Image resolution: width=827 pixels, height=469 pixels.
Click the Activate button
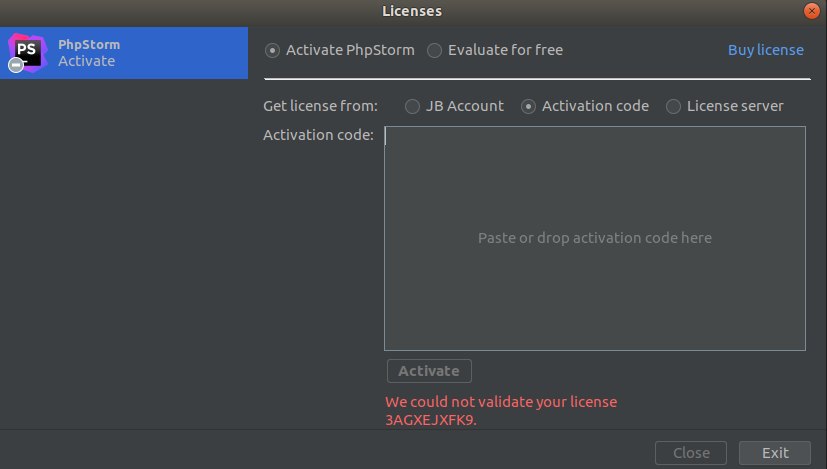tap(429, 371)
